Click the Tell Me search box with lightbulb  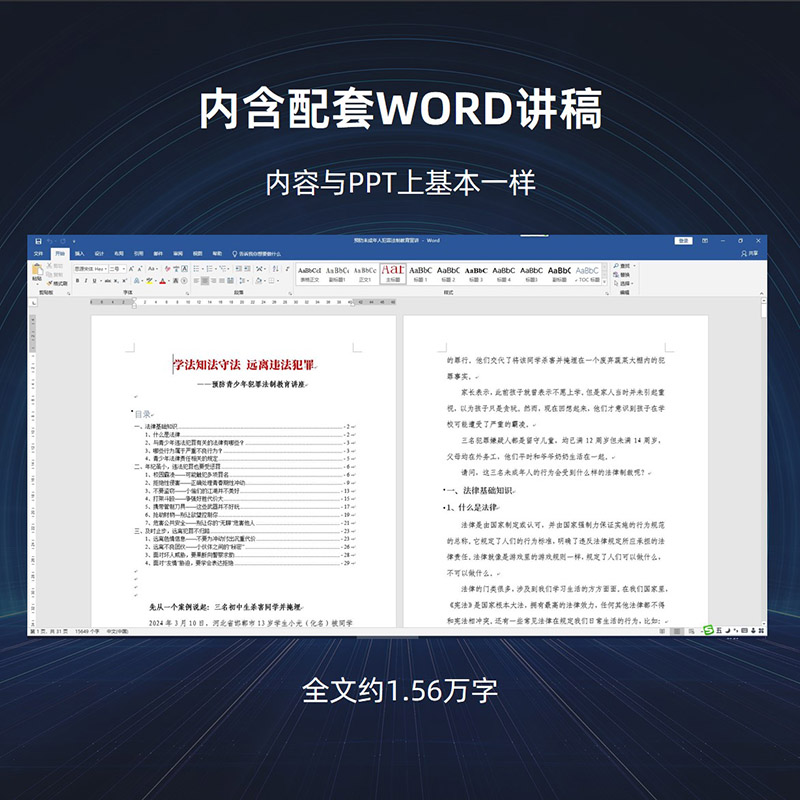click(257, 254)
